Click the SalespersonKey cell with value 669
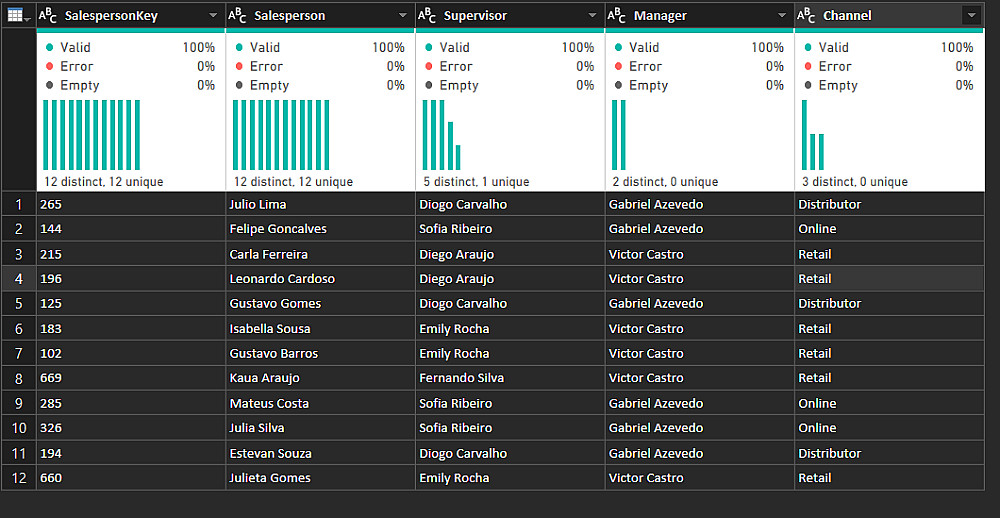This screenshot has height=518, width=1000. click(x=131, y=378)
